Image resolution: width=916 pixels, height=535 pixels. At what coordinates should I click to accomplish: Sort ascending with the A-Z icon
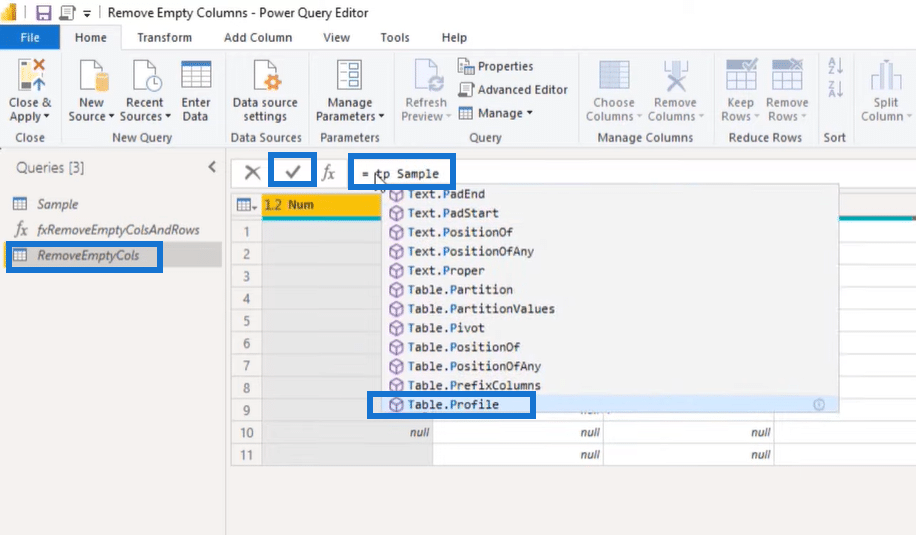pos(835,65)
